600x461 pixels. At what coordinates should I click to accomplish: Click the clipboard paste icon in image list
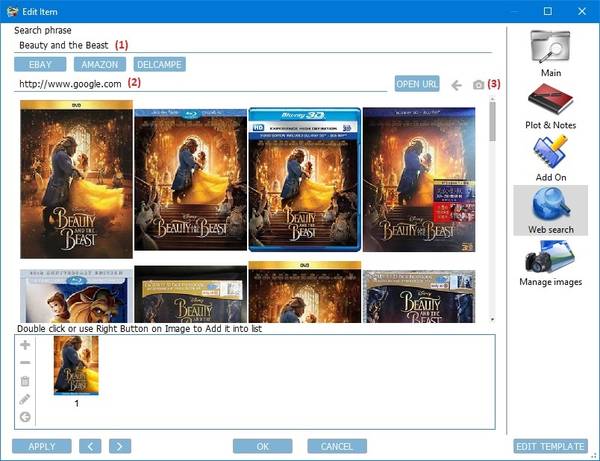25,381
